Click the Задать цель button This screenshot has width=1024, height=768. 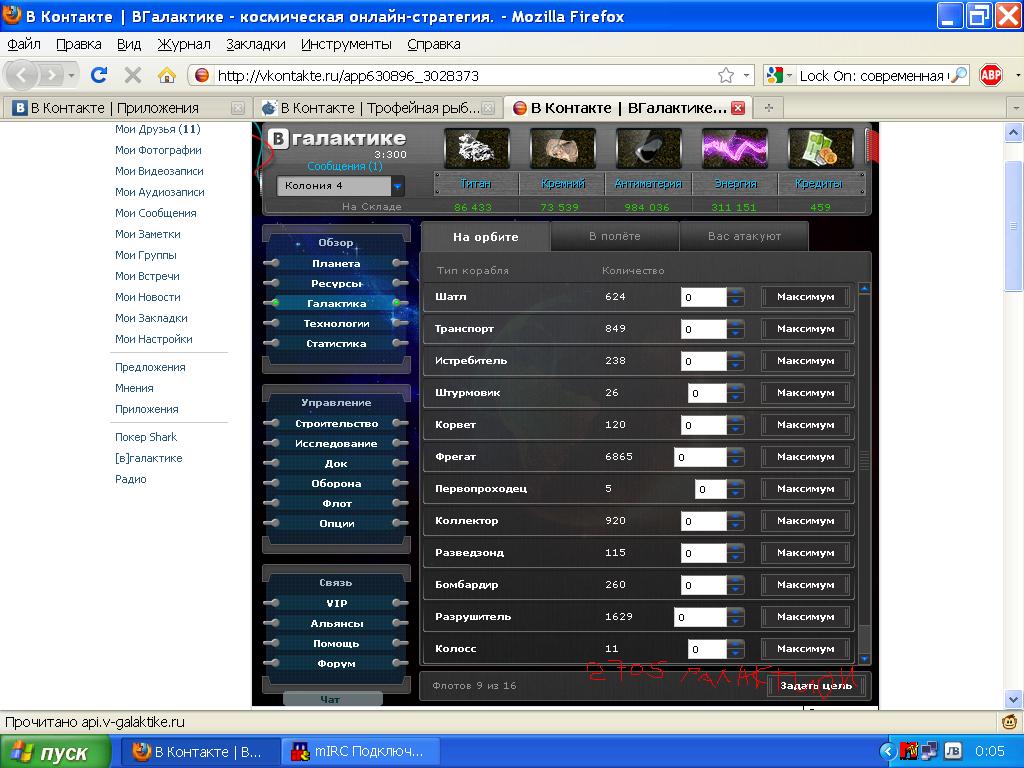point(816,686)
